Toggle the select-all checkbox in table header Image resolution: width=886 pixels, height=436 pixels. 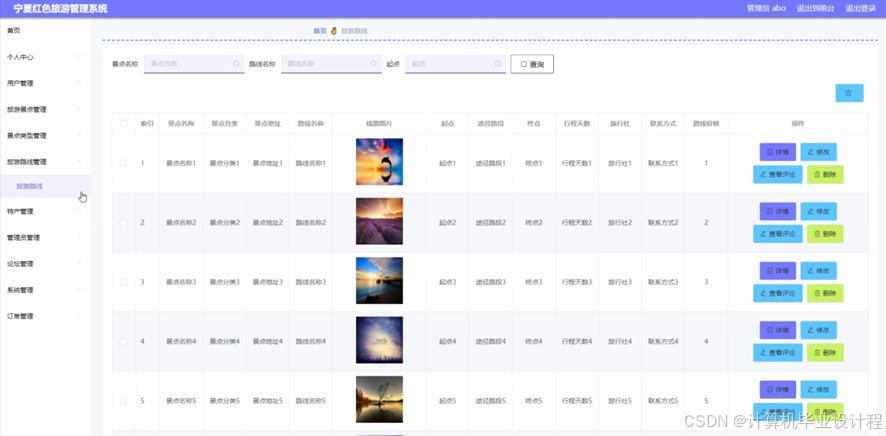[x=124, y=124]
